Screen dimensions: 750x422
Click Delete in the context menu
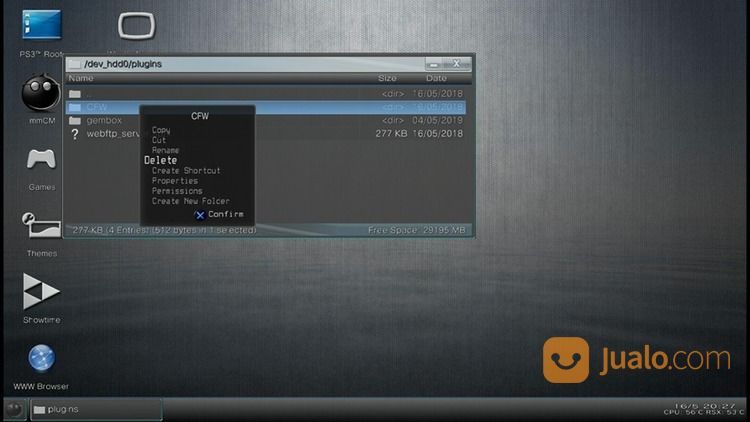click(161, 160)
